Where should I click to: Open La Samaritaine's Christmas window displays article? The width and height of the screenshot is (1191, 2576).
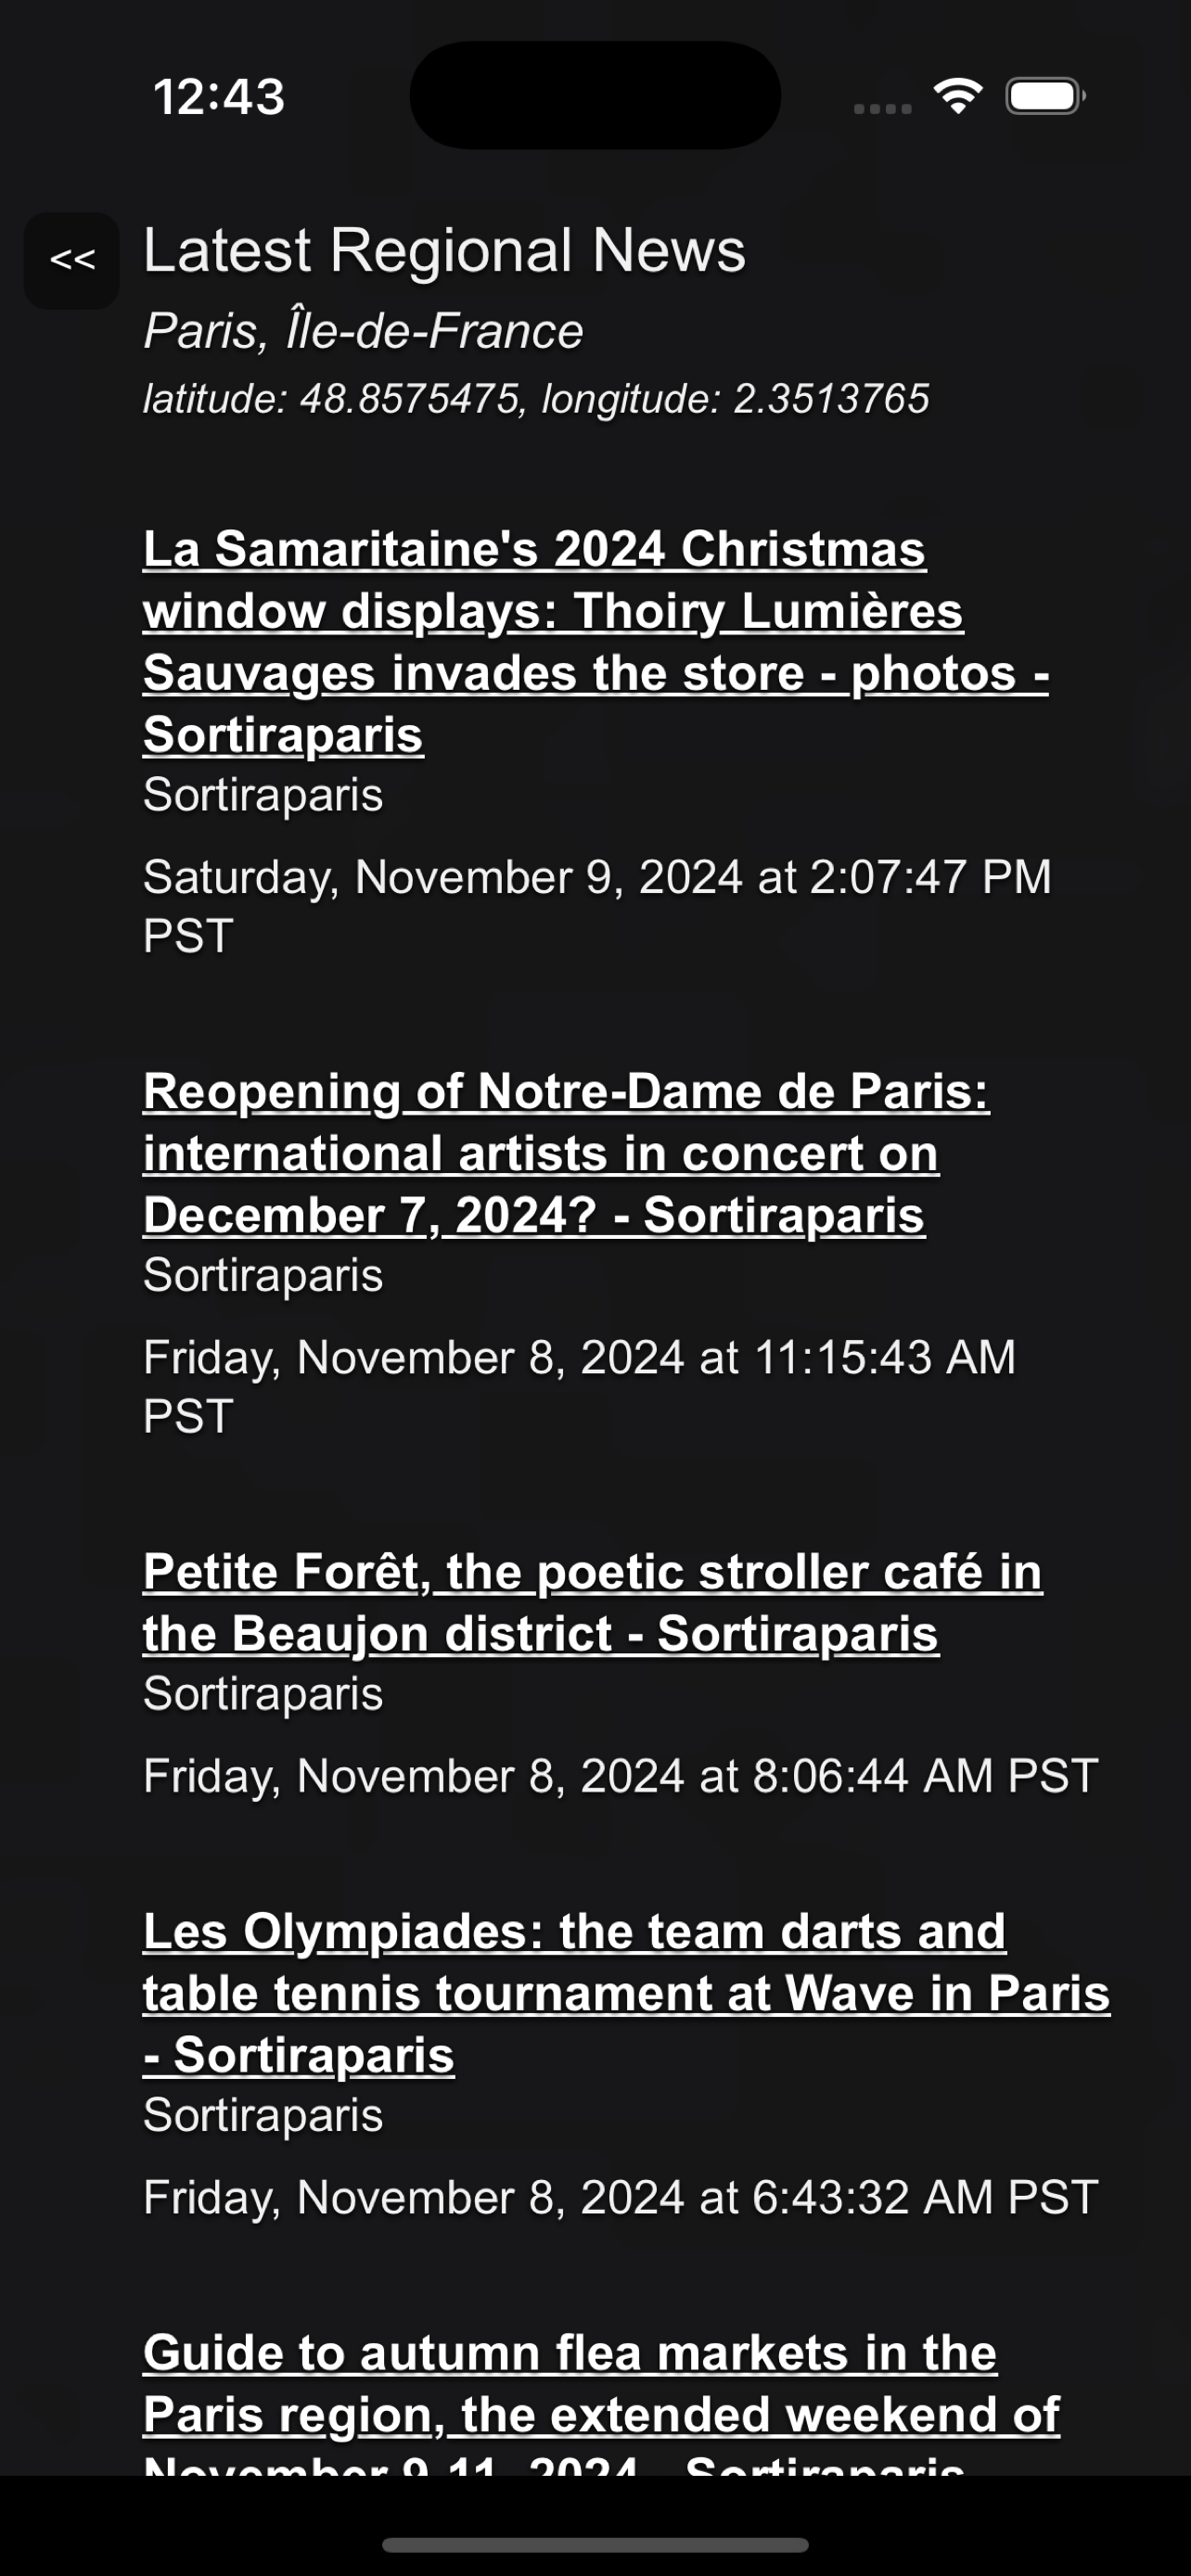596,642
